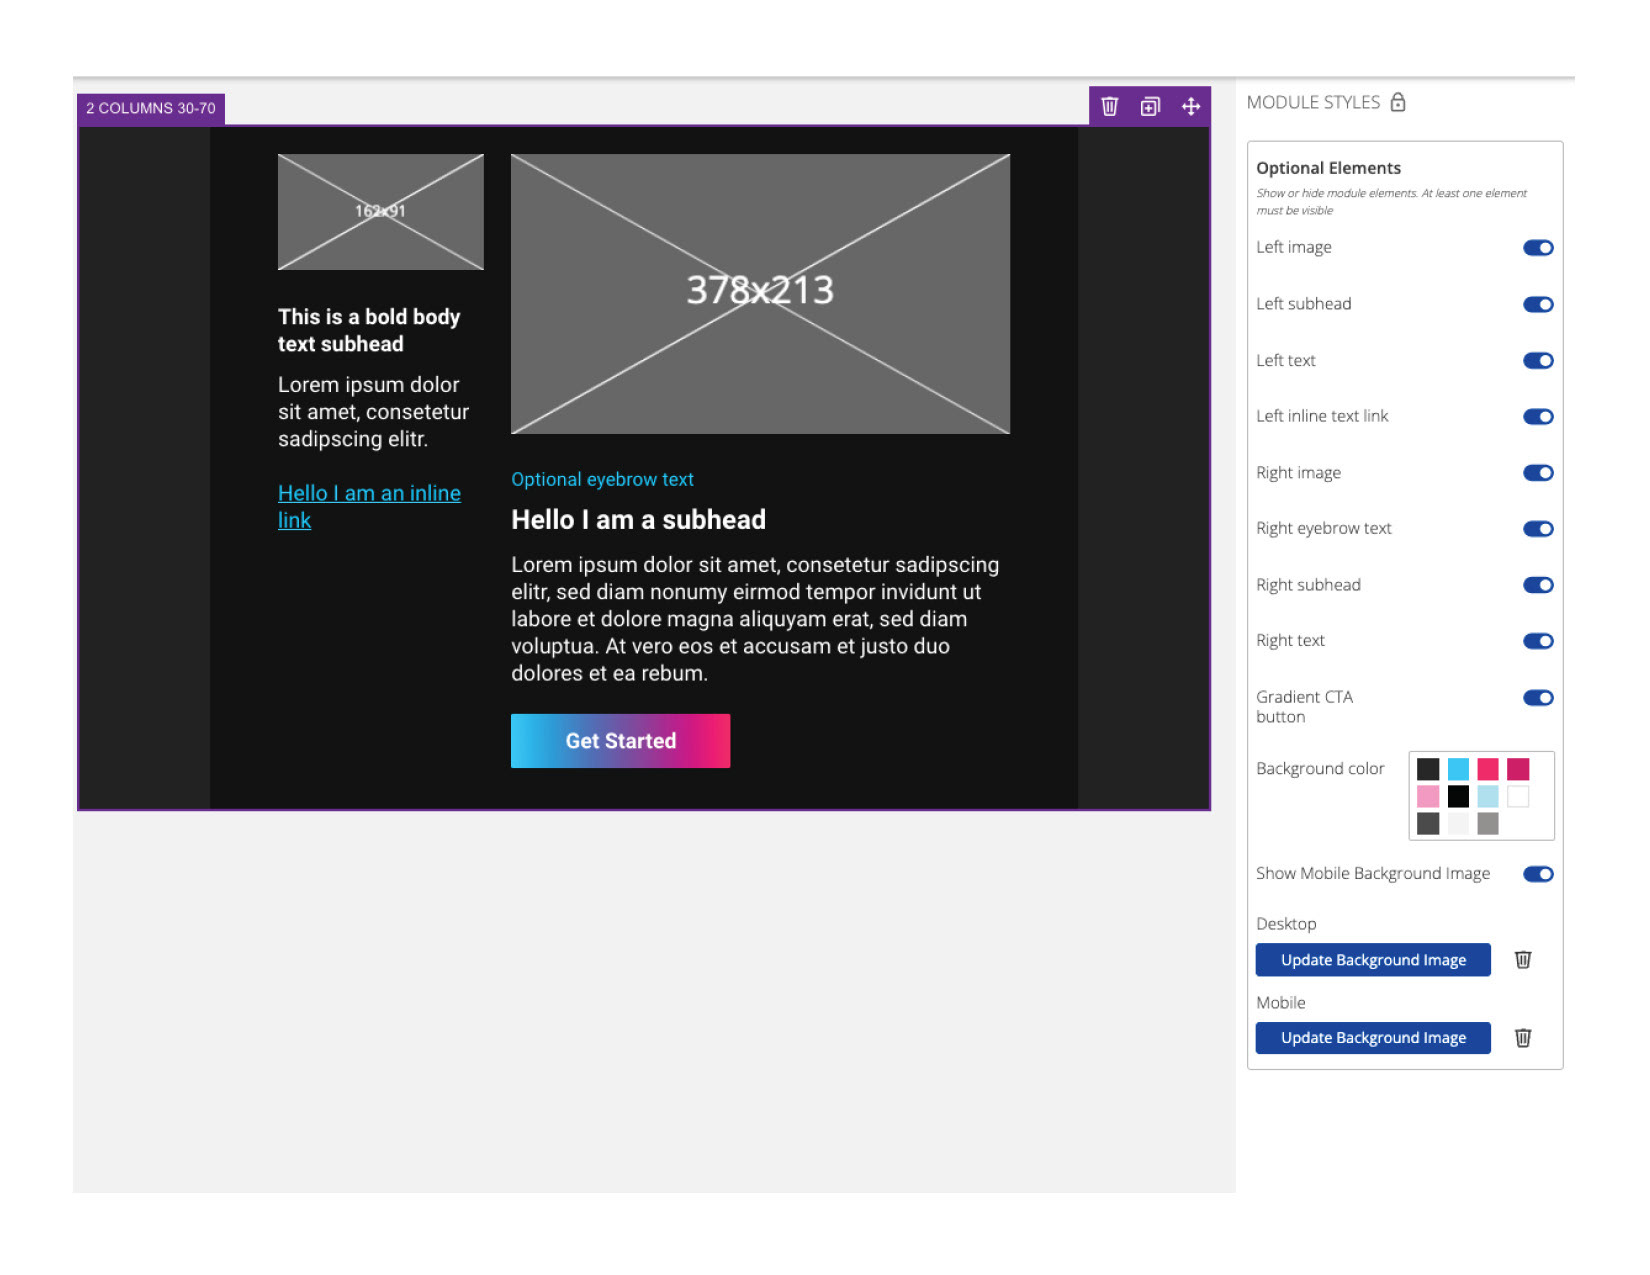Pick the off-white light gray swatch
This screenshot has height=1275, width=1650.
click(1458, 823)
